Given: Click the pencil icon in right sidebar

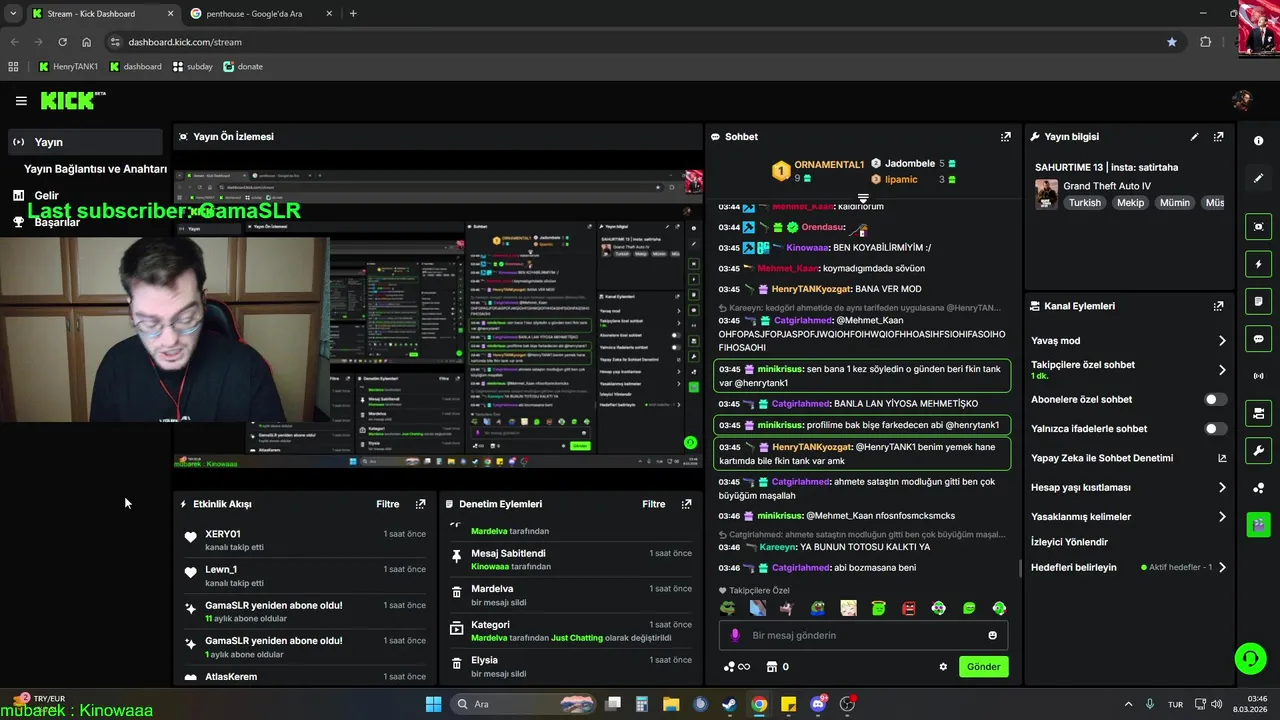Looking at the screenshot, I should tap(1258, 178).
